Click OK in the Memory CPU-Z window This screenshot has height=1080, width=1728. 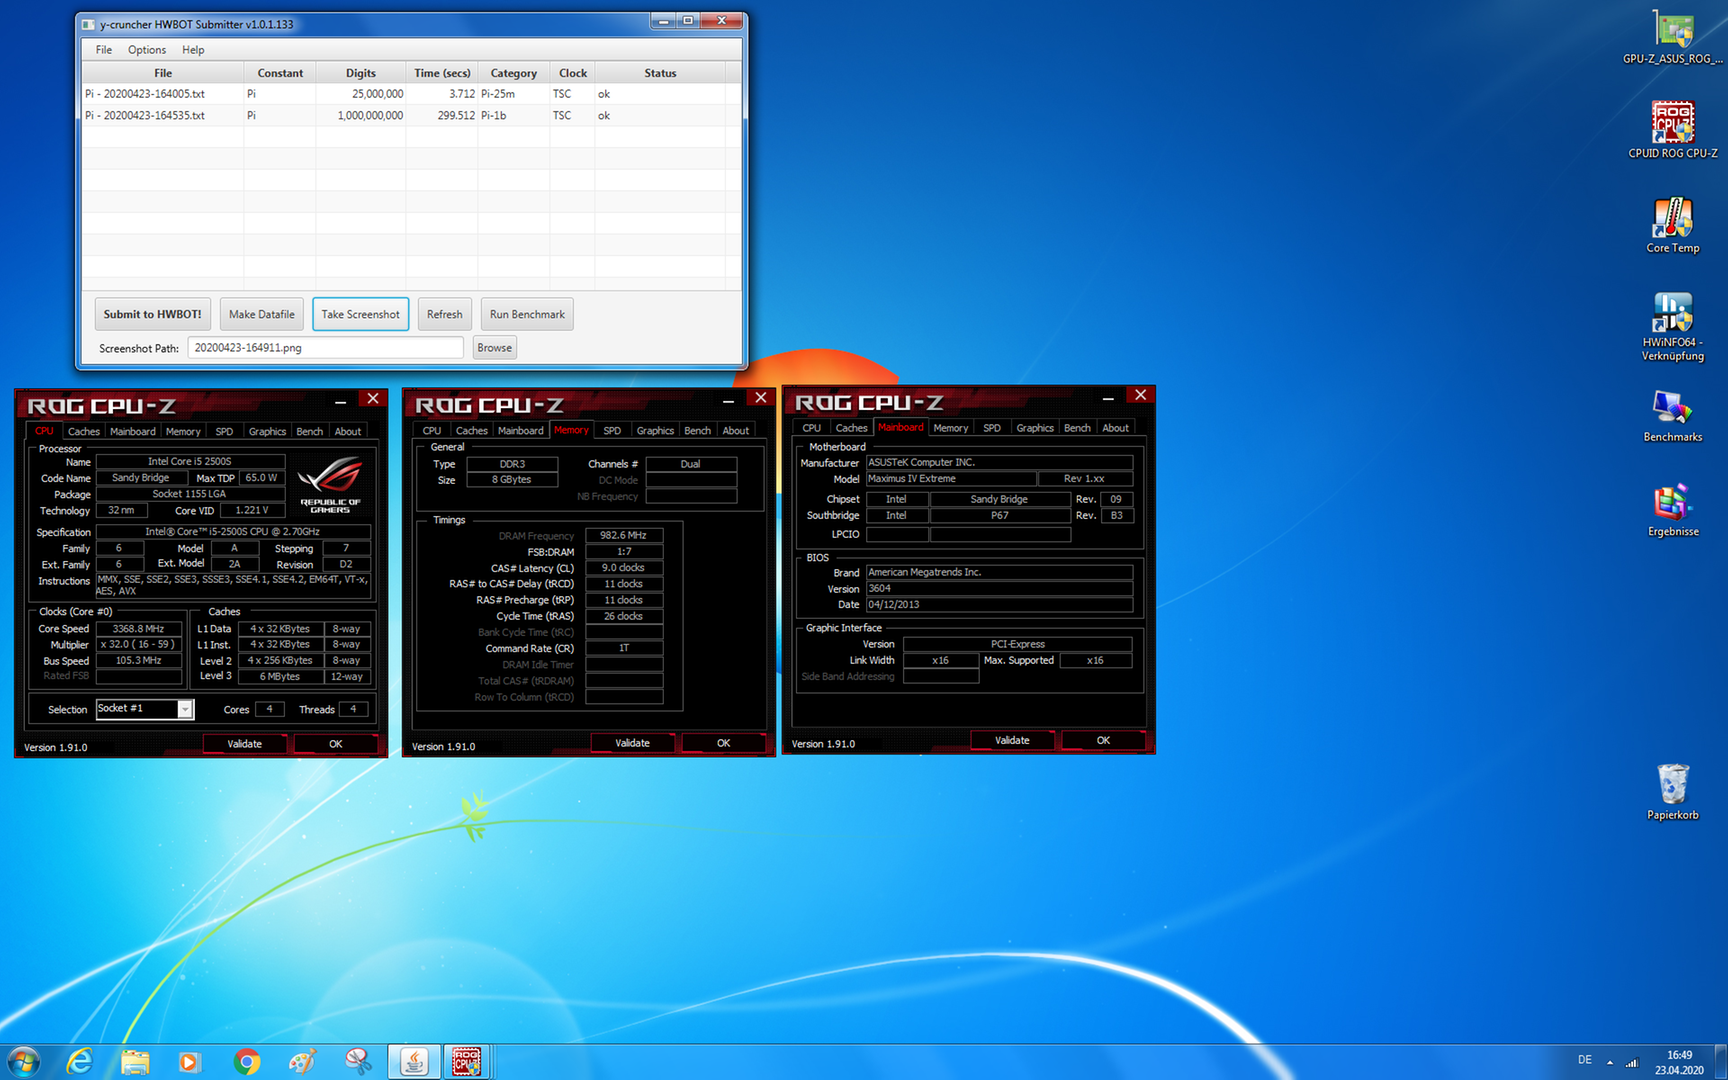pyautogui.click(x=724, y=743)
